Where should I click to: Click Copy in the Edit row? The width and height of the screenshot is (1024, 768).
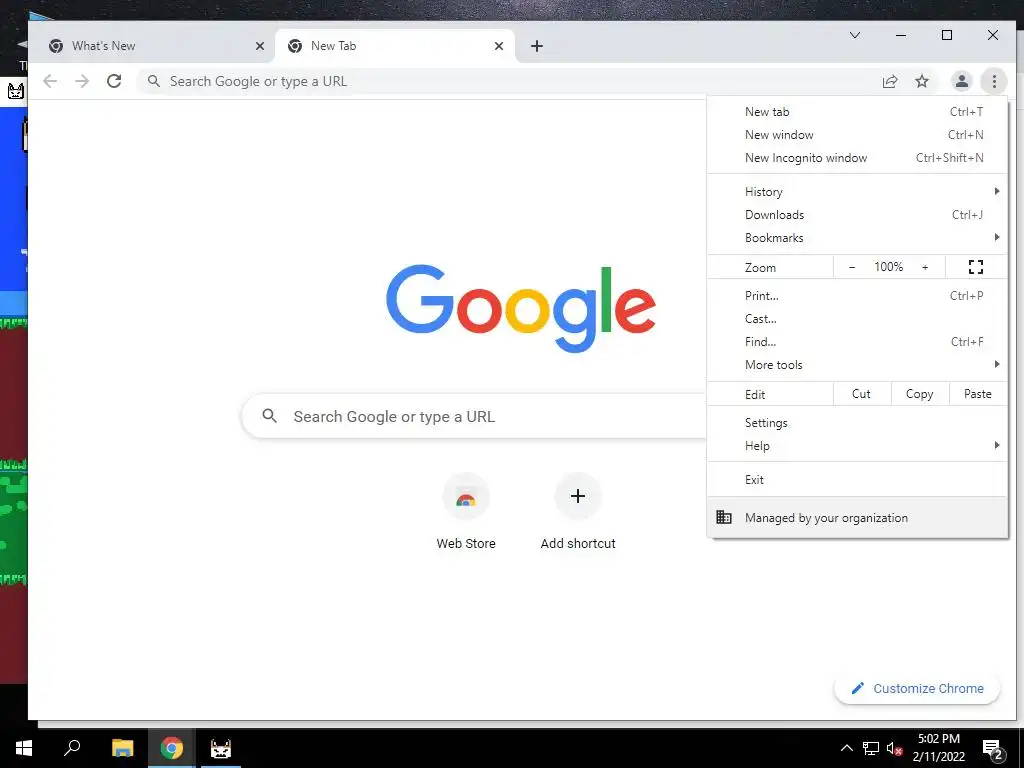click(920, 394)
